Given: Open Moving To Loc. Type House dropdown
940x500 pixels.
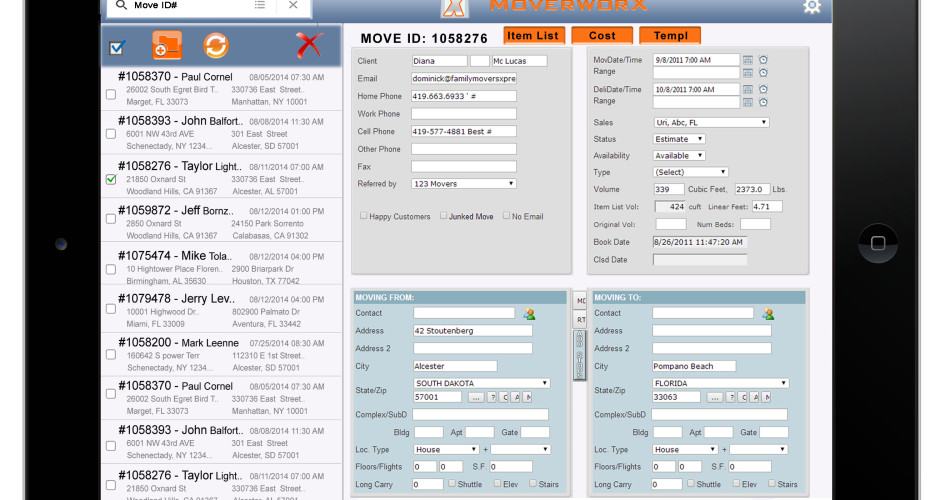Looking at the screenshot, I should pos(685,449).
